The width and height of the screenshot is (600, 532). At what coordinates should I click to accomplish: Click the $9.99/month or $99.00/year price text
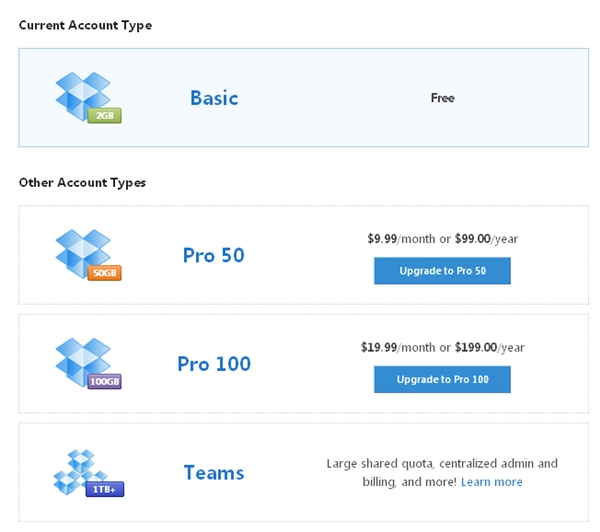click(x=443, y=239)
